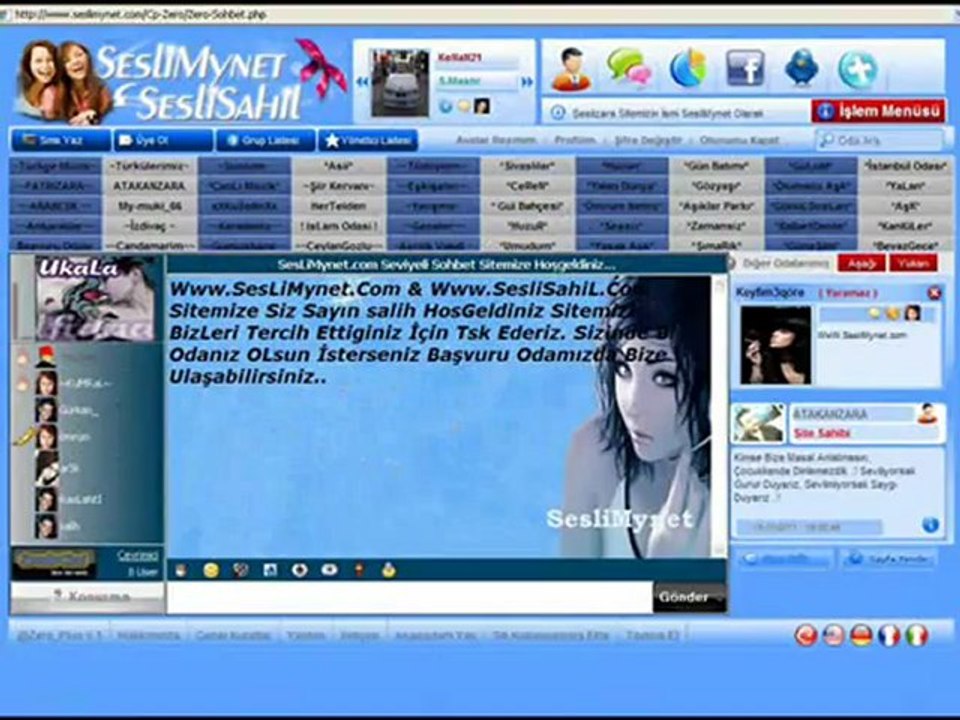Viewport: 960px width, 720px height.
Task: Click the black-and-white circle chat toolbar icon
Action: 299,571
